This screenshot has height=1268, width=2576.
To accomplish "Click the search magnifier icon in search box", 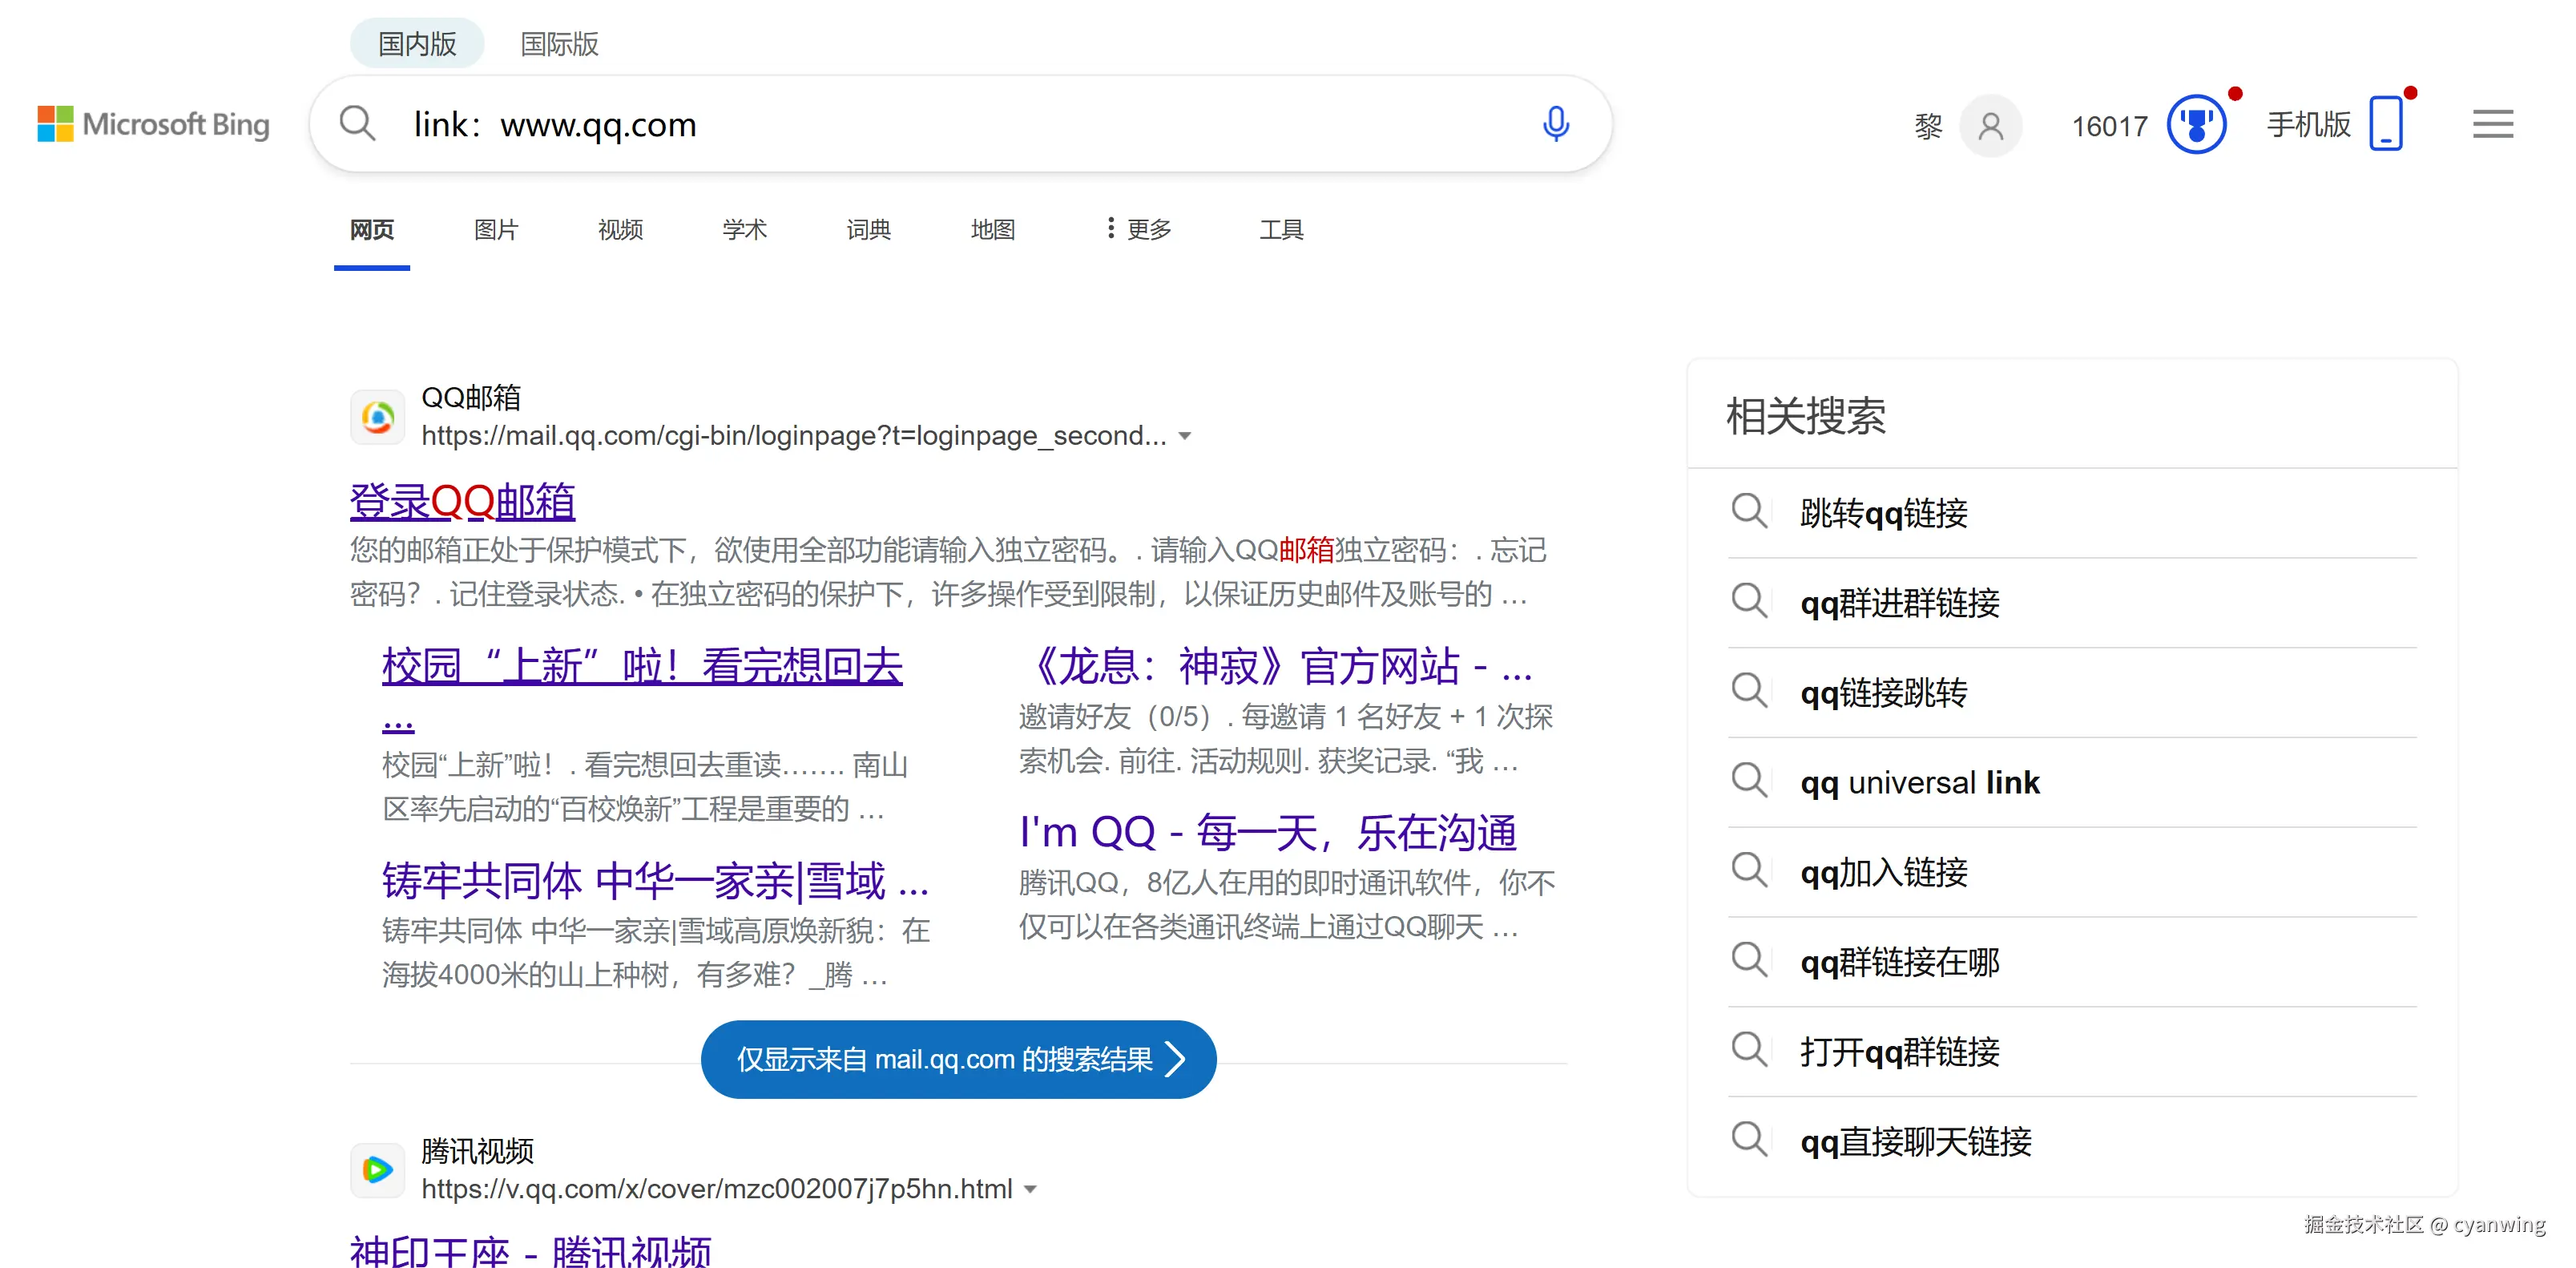I will (357, 124).
